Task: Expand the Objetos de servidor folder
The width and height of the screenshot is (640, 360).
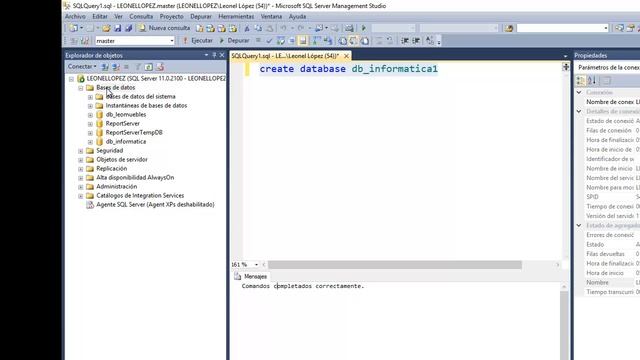Action: click(x=81, y=160)
